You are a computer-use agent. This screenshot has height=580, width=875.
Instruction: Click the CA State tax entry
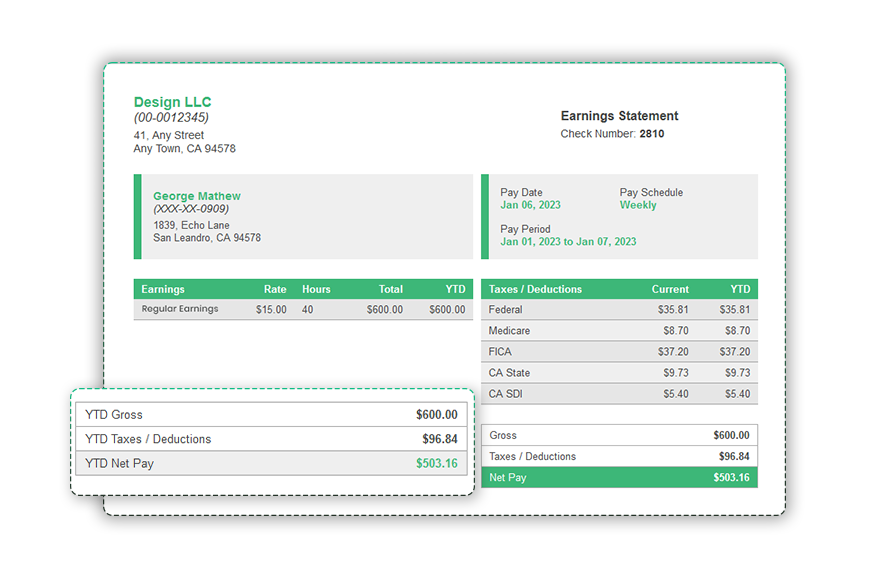506,373
